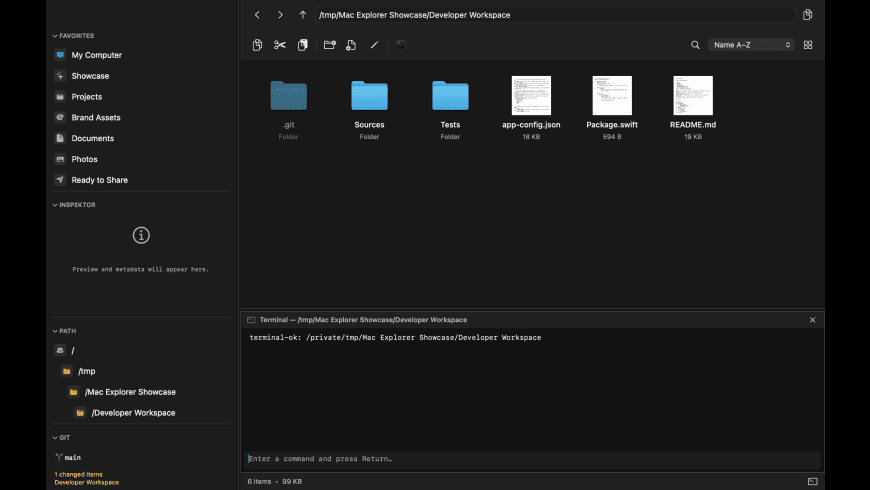Select the Package.swift file
Viewport: 870px width, 490px height.
click(612, 108)
